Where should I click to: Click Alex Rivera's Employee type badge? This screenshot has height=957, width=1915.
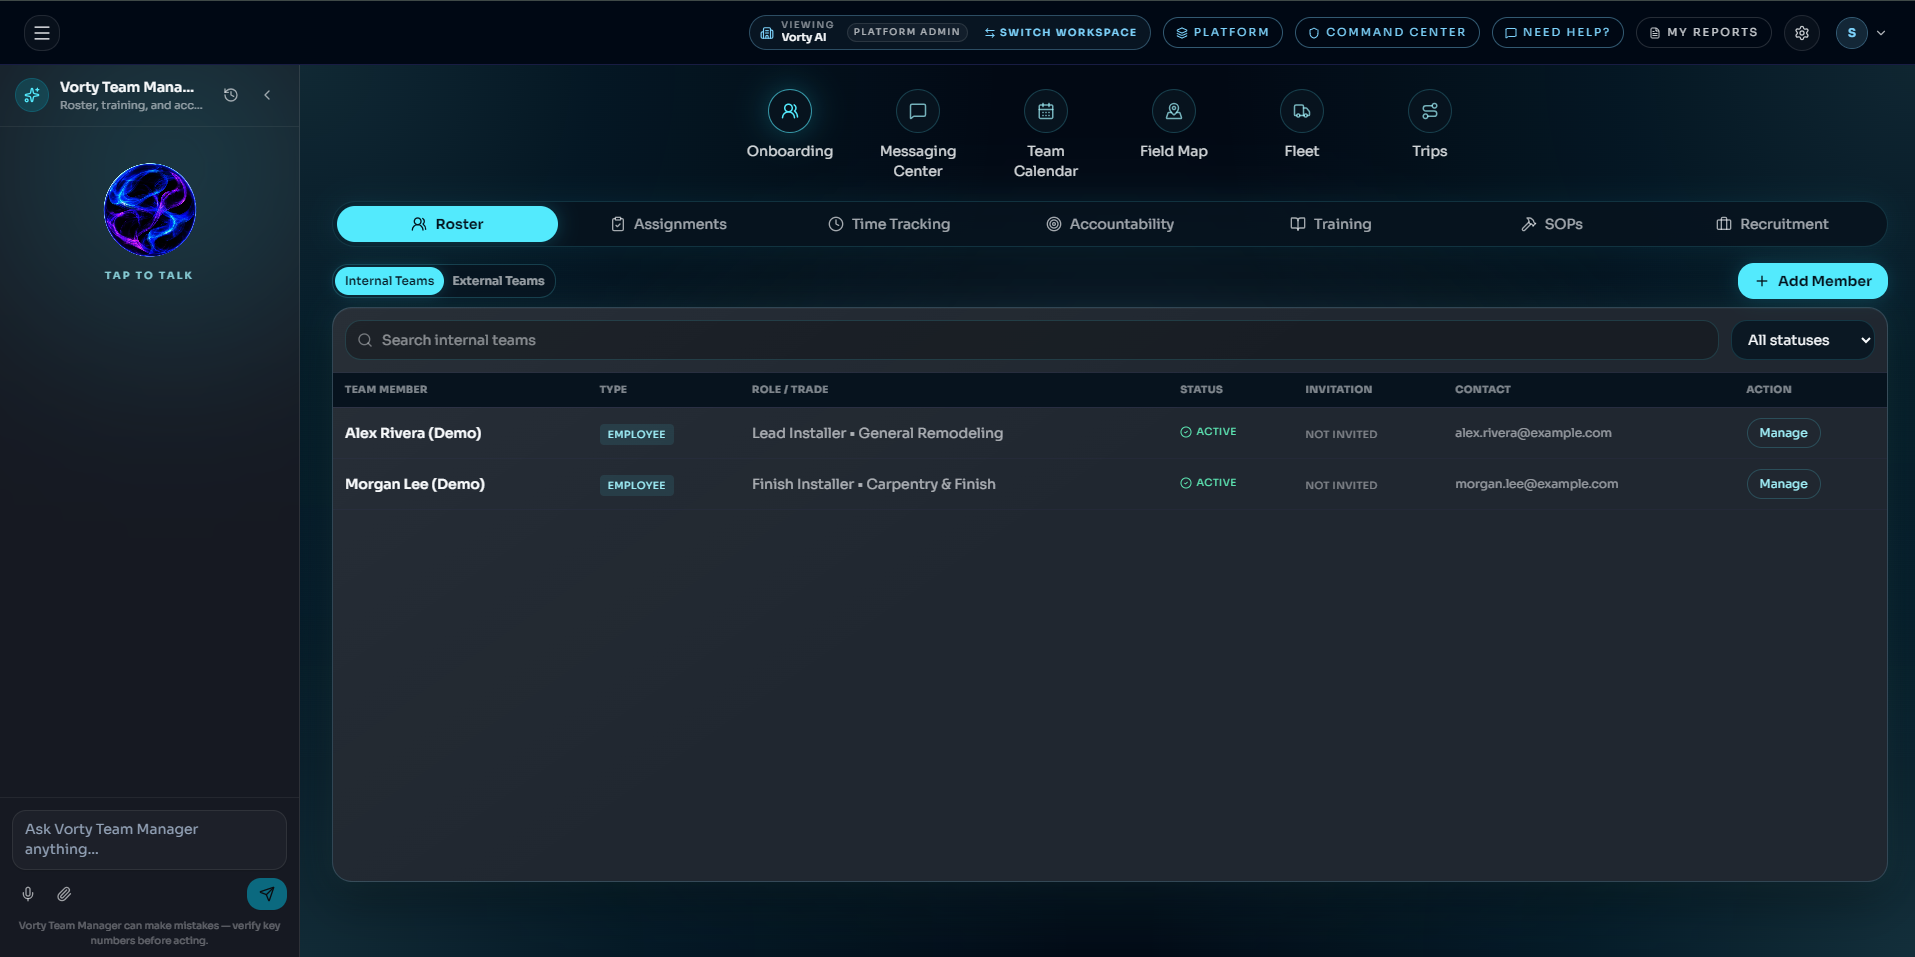(636, 434)
